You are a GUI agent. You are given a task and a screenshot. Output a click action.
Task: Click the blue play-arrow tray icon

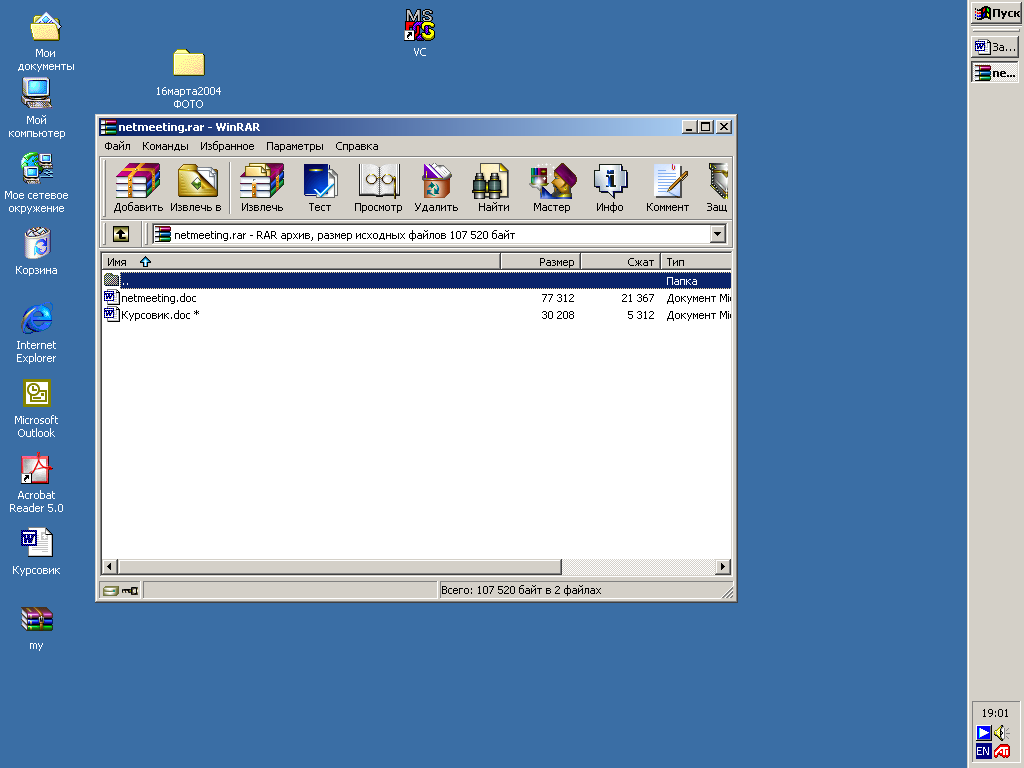[984, 733]
